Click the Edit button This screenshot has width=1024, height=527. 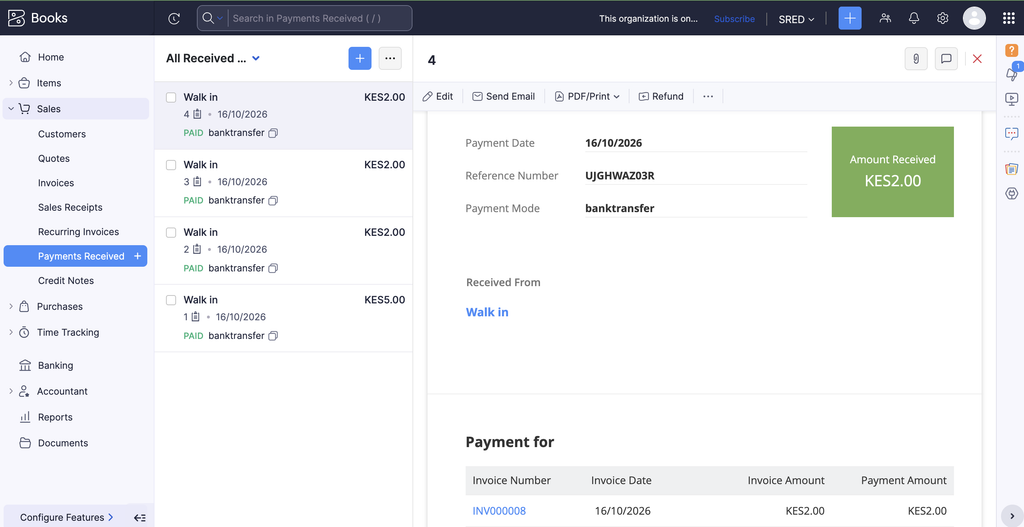(438, 97)
